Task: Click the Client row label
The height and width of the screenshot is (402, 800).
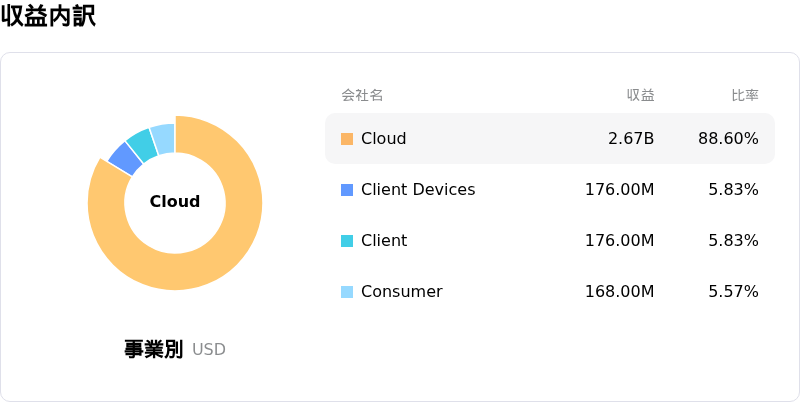Action: click(x=384, y=240)
